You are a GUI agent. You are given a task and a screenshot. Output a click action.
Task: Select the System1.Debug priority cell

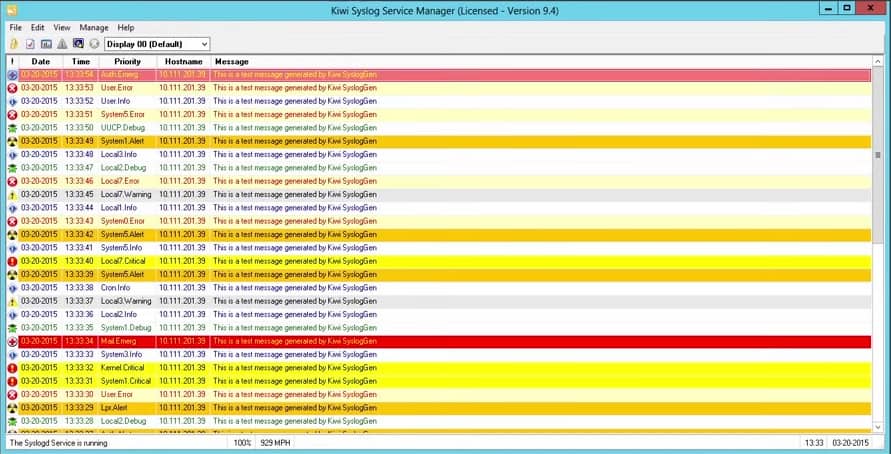click(126, 328)
